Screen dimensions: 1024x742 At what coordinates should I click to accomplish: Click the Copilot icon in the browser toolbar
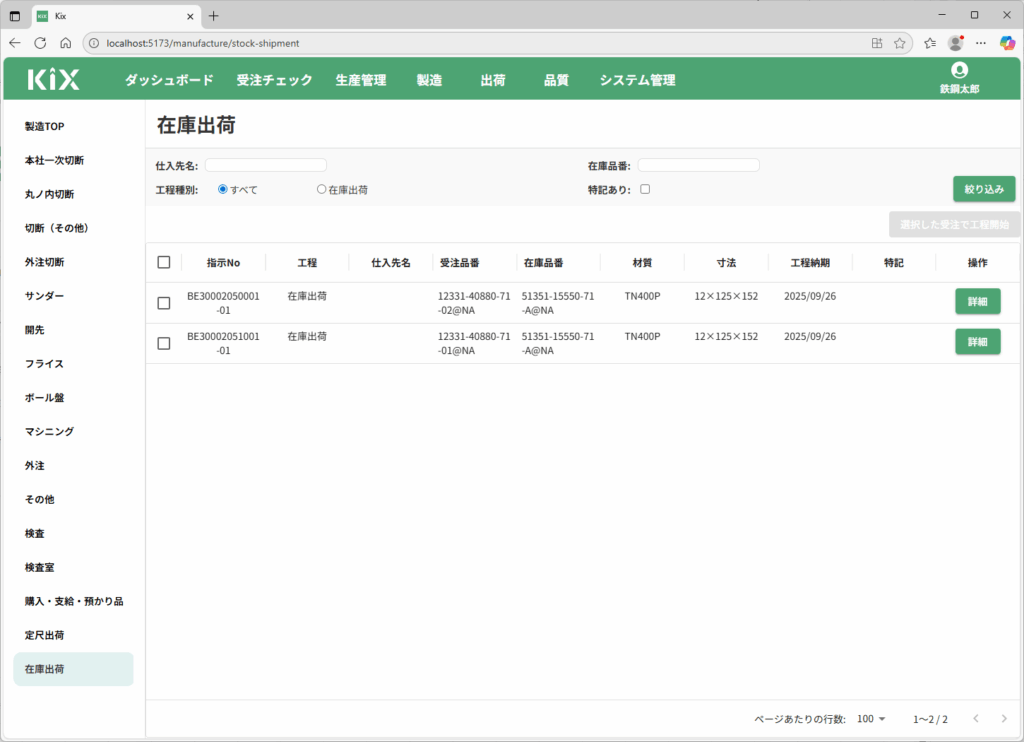click(x=1006, y=43)
